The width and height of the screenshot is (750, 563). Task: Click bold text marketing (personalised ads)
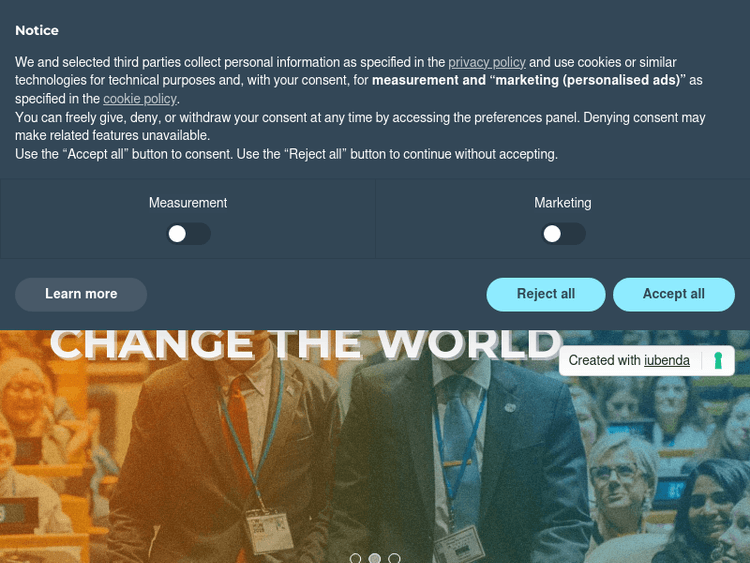tap(588, 80)
